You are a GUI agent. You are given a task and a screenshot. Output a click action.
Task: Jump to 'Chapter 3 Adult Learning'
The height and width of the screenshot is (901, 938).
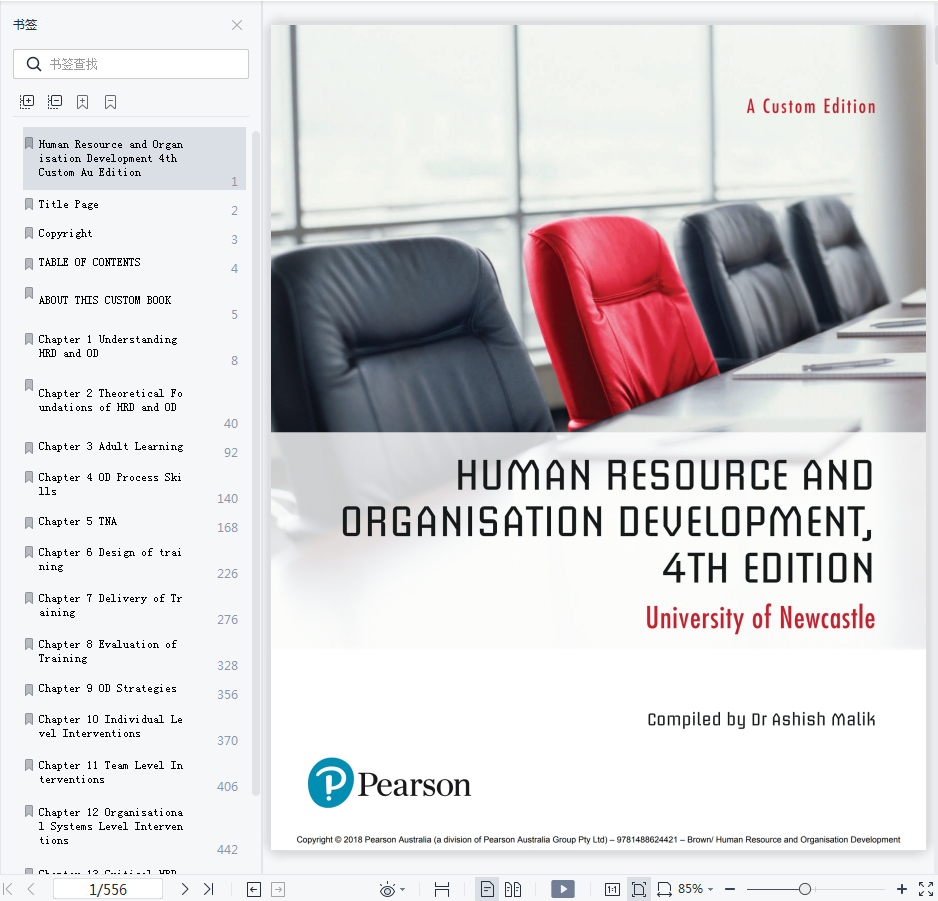[x=134, y=447]
